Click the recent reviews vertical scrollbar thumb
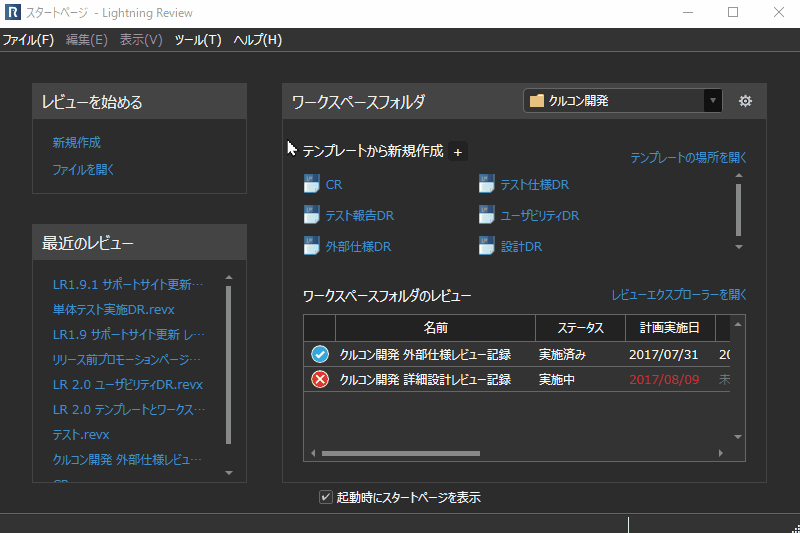800x533 pixels. 228,365
